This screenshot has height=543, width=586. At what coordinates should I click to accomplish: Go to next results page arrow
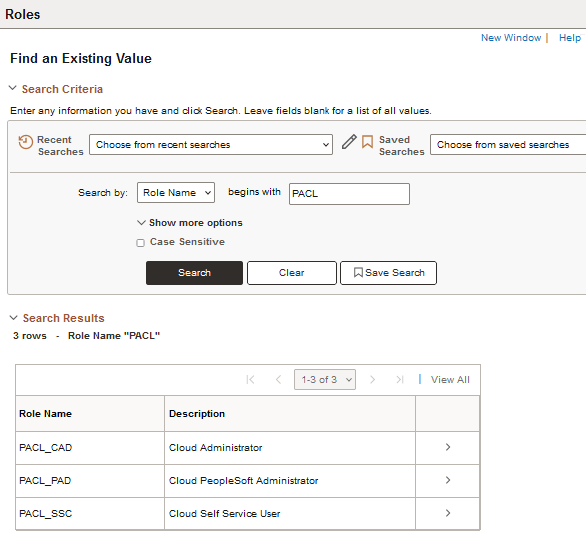tap(372, 380)
